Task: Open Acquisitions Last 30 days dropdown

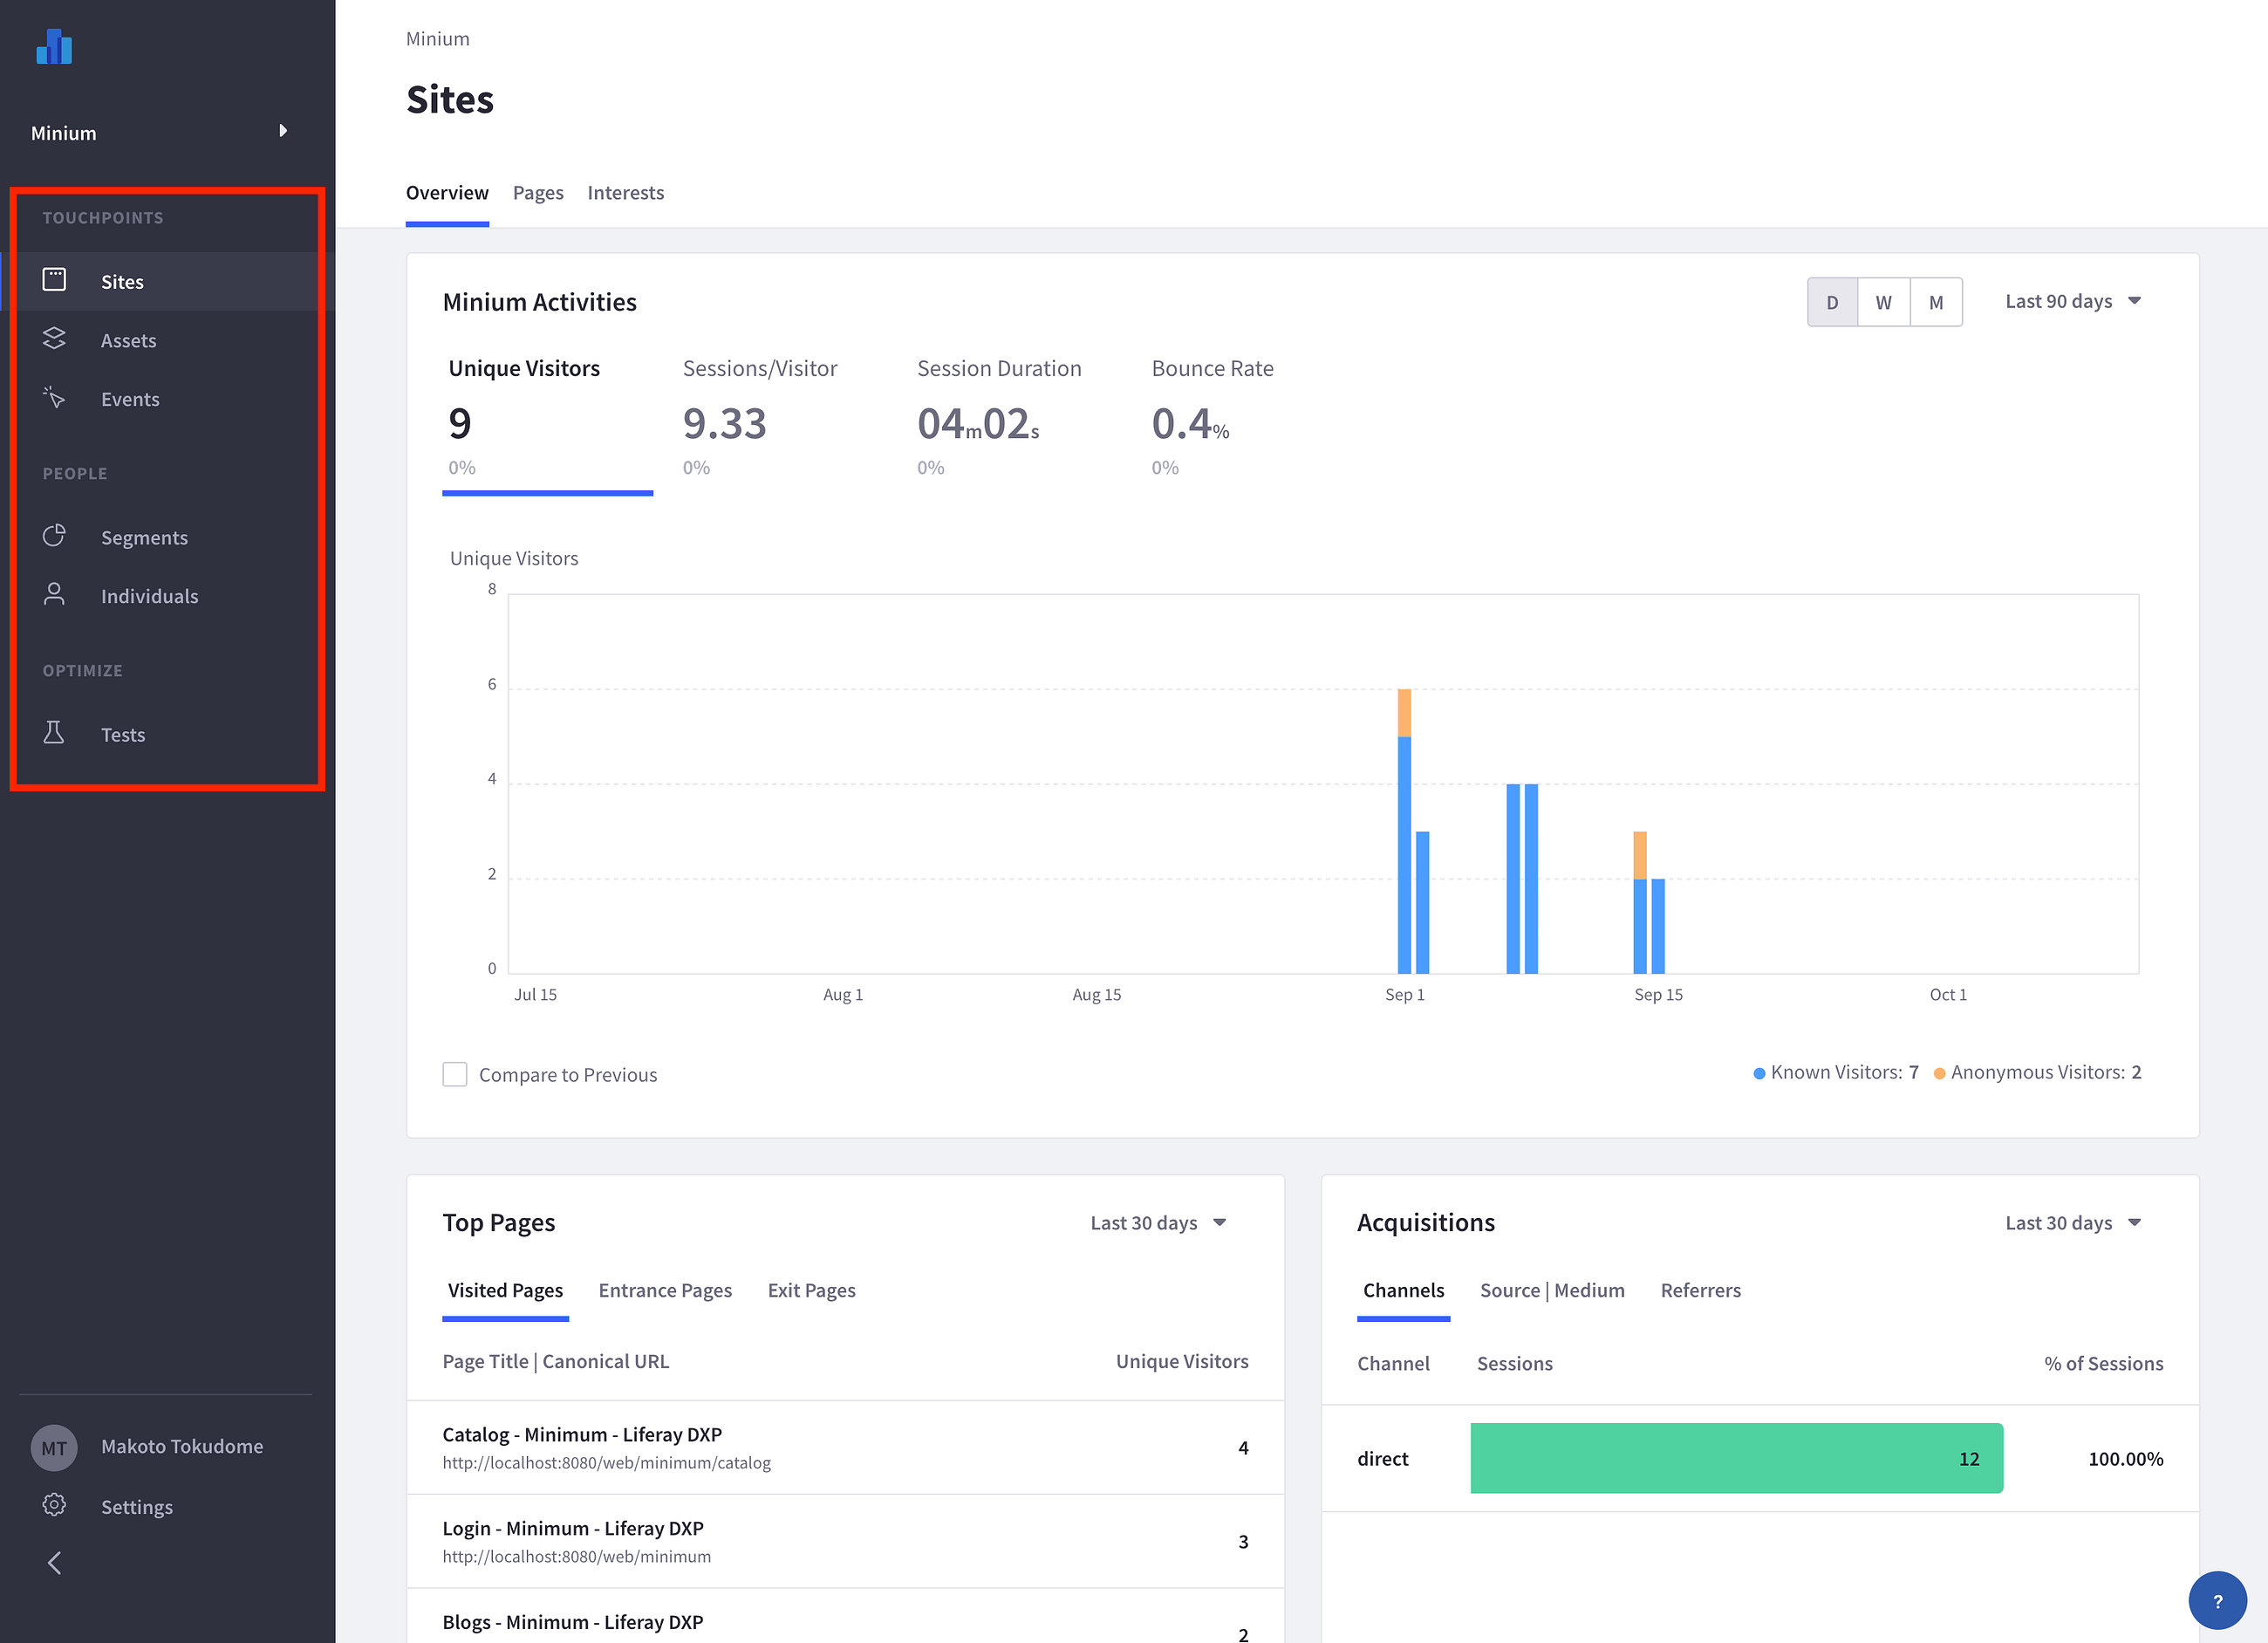Action: click(2073, 1223)
